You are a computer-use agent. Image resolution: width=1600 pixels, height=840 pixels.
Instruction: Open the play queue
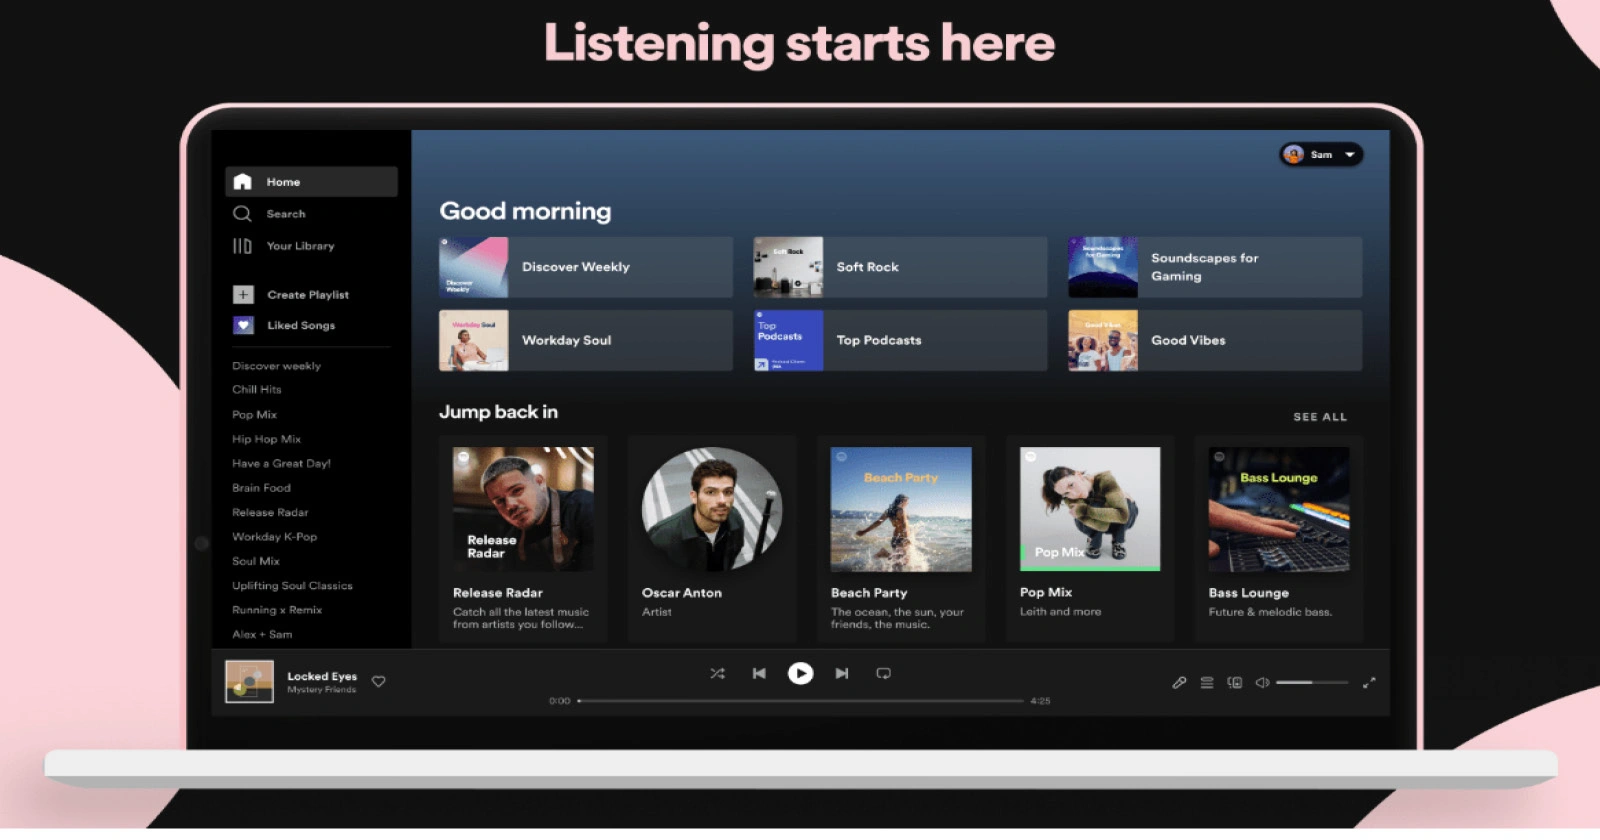pyautogui.click(x=1207, y=683)
